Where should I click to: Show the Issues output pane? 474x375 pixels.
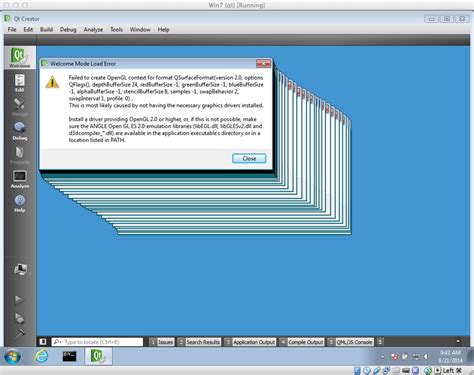[x=162, y=342]
